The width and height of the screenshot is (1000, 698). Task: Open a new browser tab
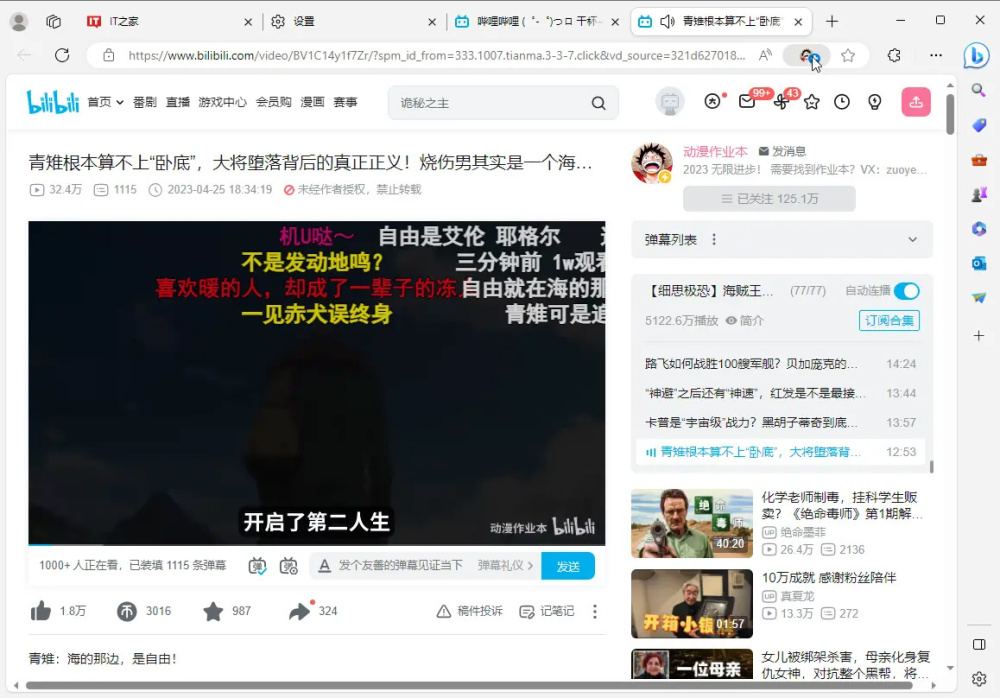832,22
